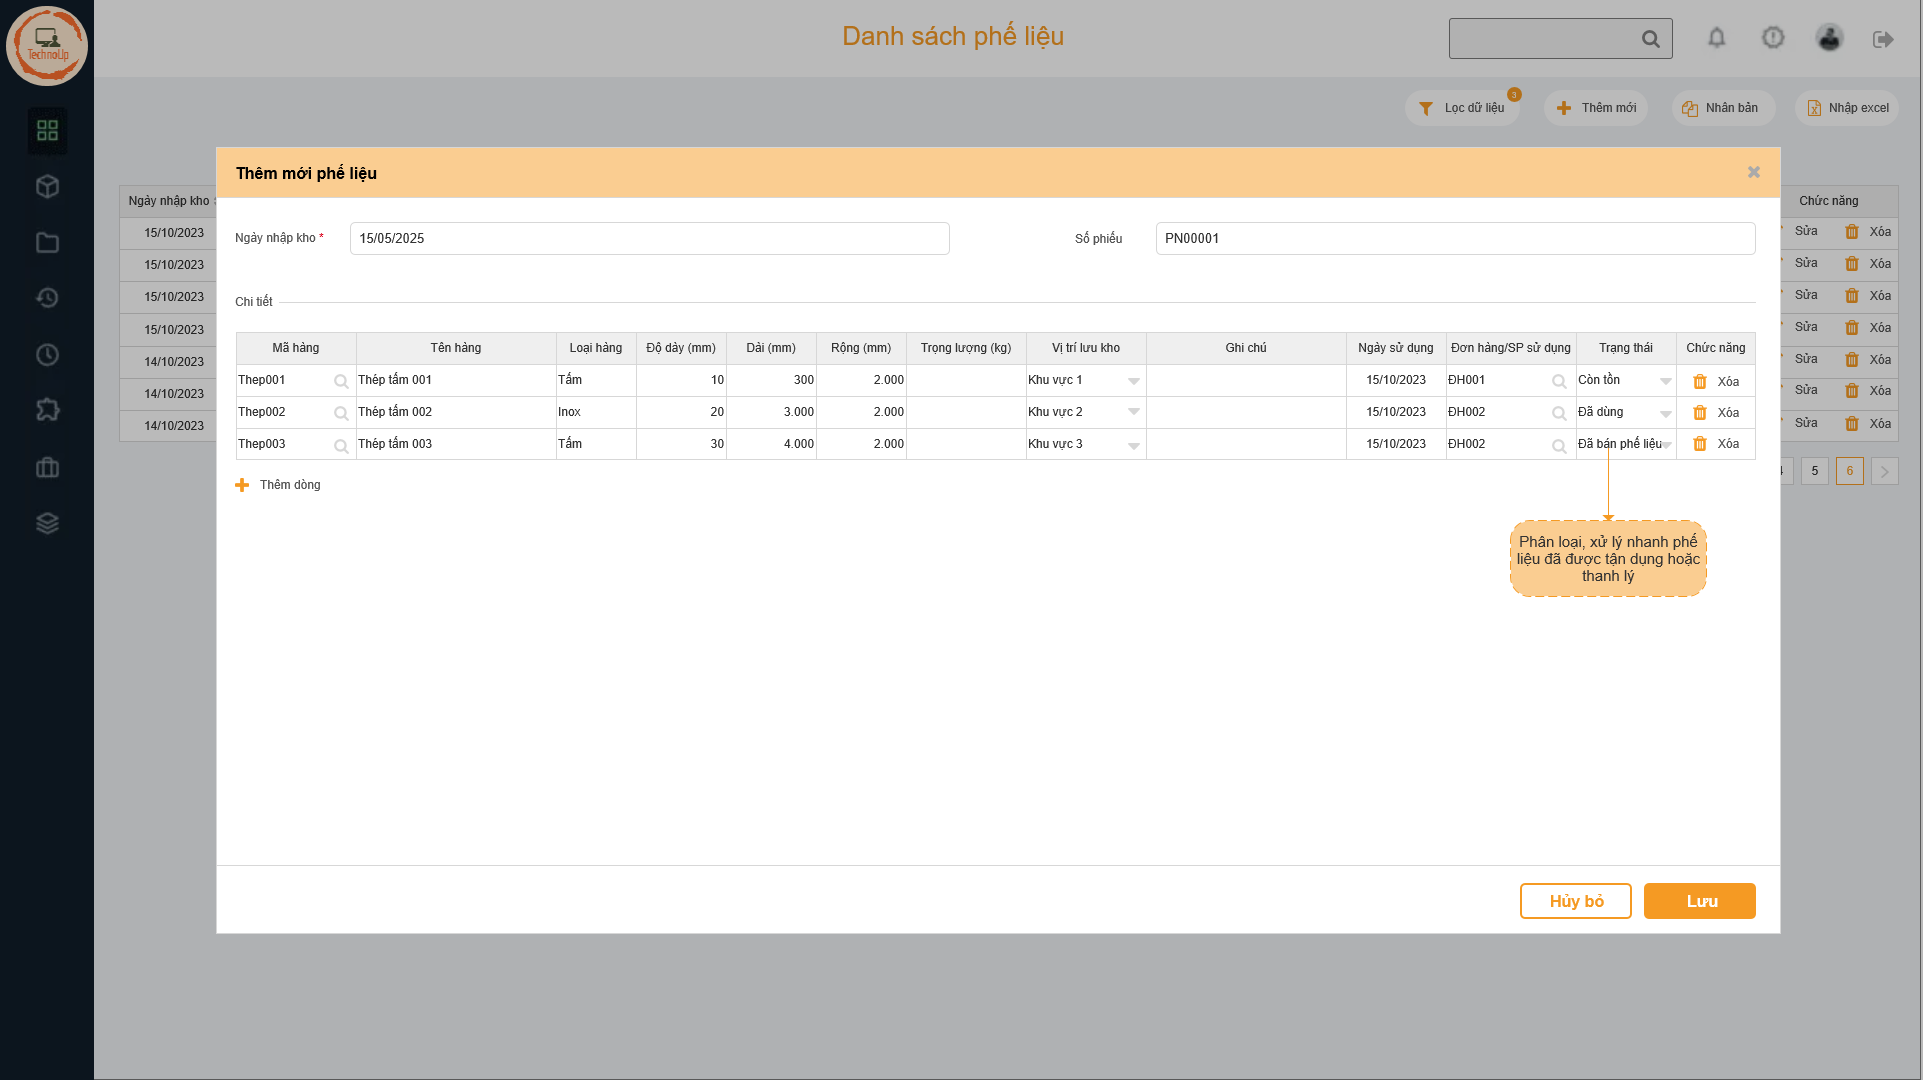The width and height of the screenshot is (1923, 1080).
Task: Click the Hủy bỏ cancel button
Action: pos(1575,901)
